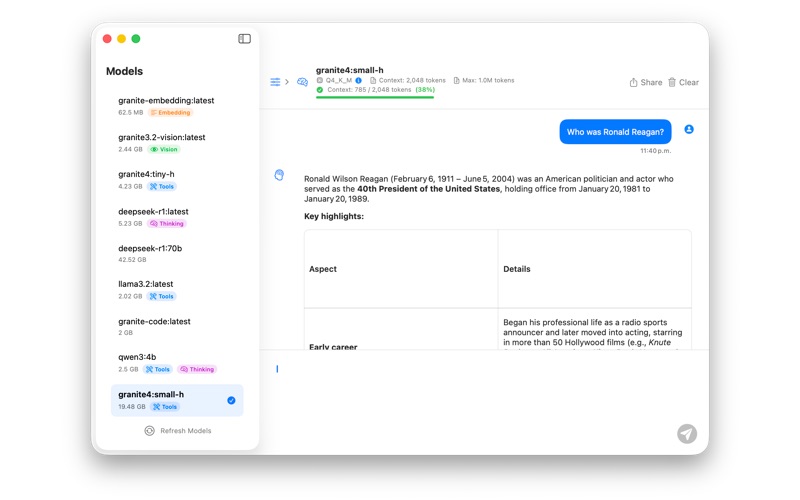
Task: Click the 'Models' sidebar heading
Action: tap(124, 71)
